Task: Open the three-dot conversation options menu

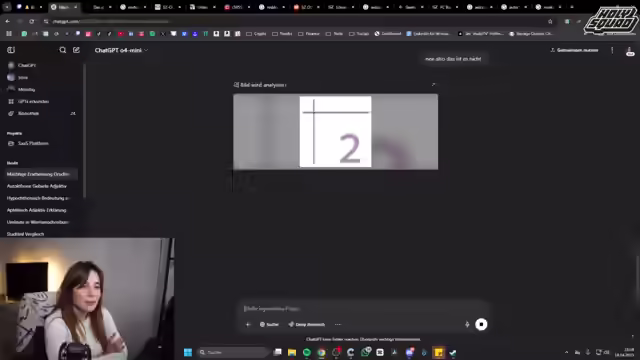Action: (612, 50)
